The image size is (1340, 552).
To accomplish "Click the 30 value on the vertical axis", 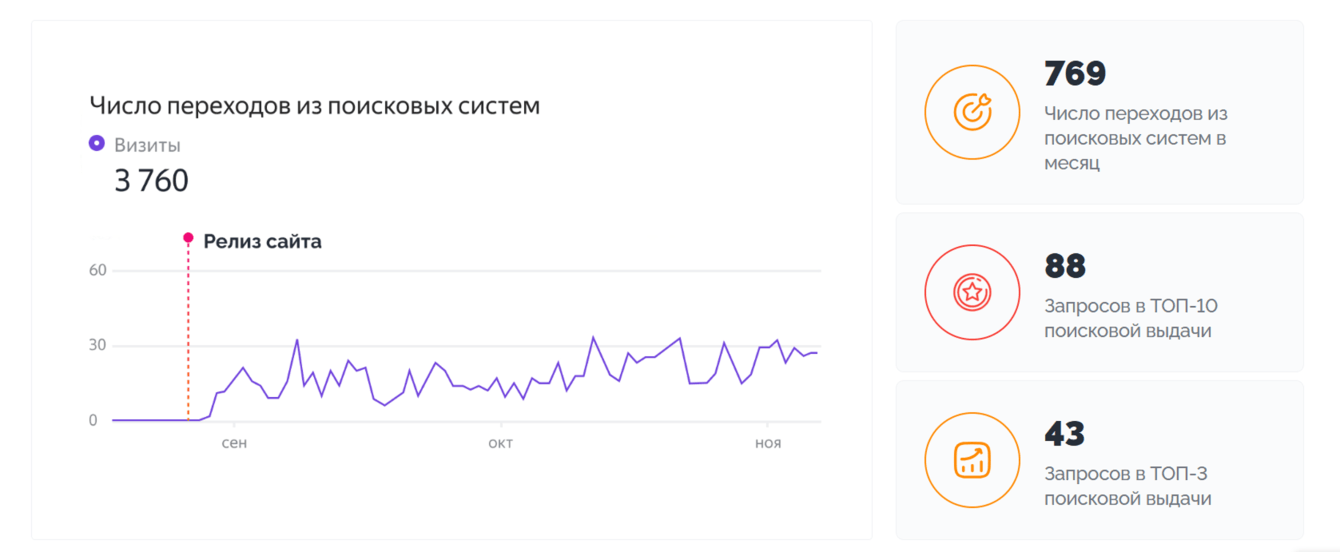I will 98,346.
